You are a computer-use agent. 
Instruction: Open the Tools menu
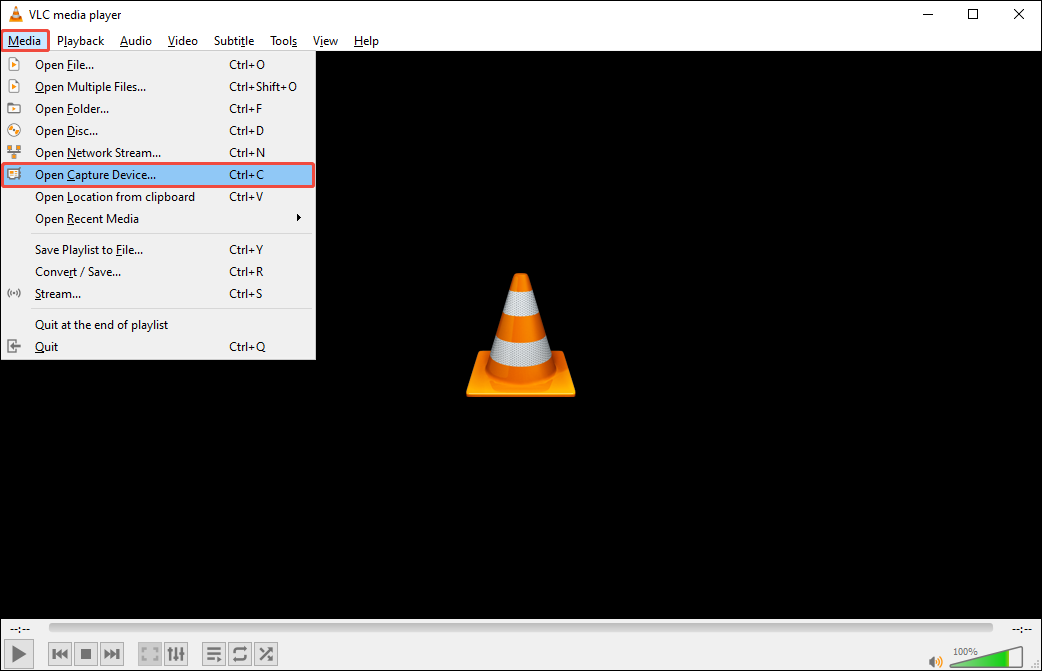click(x=283, y=40)
